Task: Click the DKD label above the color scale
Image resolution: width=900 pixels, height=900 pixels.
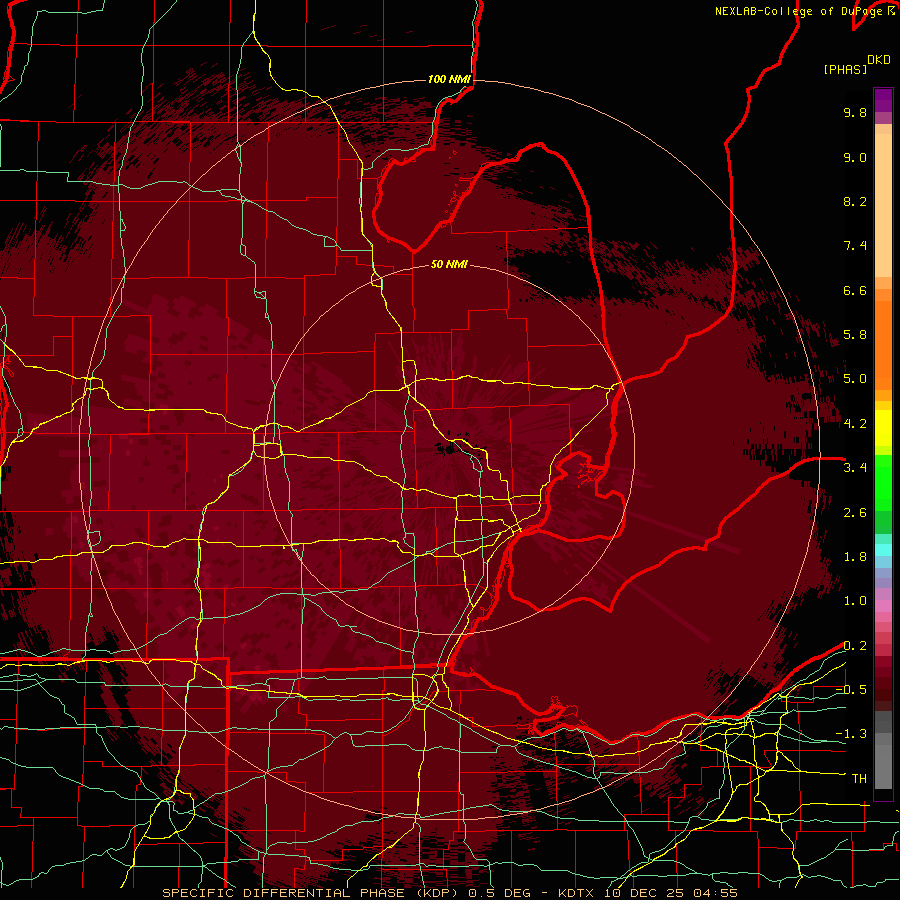Action: click(879, 60)
